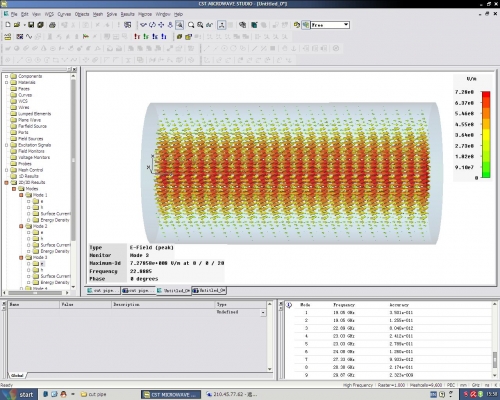Select the Zoom magnifier tool
500x400 pixels.
pyautogui.click(x=191, y=25)
